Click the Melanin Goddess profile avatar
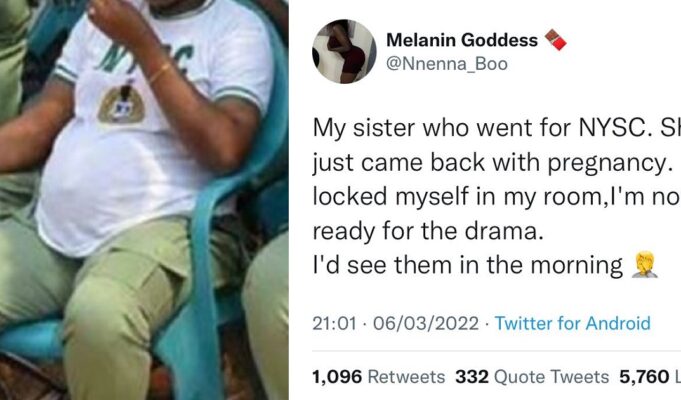This screenshot has width=681, height=400. [x=345, y=53]
